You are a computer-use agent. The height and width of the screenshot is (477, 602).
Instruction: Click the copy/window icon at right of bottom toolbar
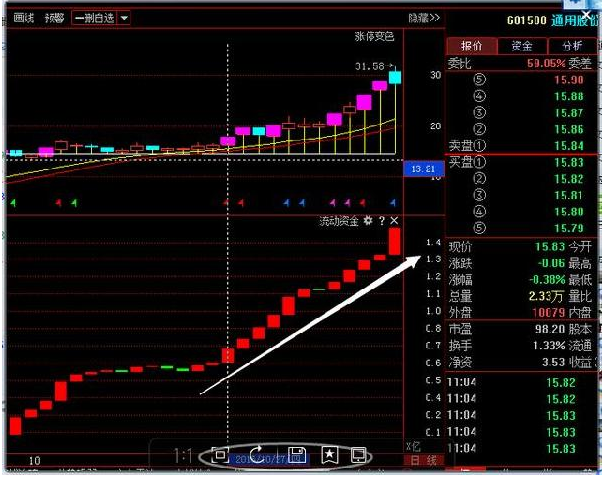tap(359, 455)
